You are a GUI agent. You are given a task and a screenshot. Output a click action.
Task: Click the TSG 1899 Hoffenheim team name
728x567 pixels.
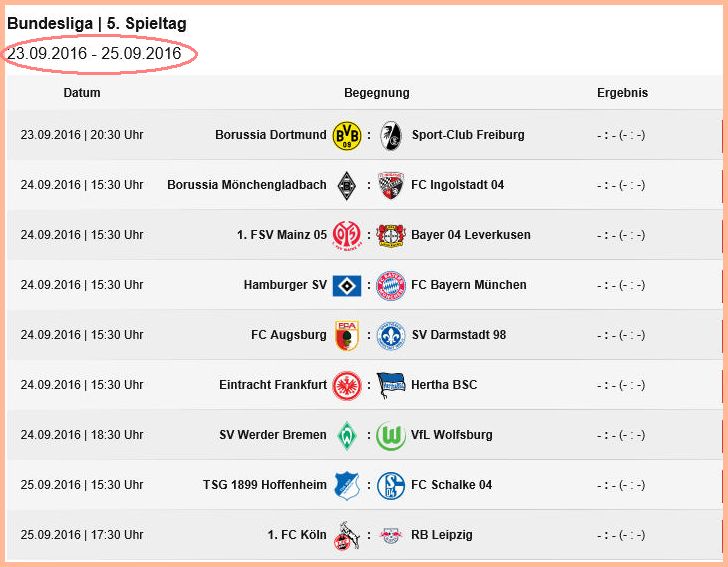265,485
